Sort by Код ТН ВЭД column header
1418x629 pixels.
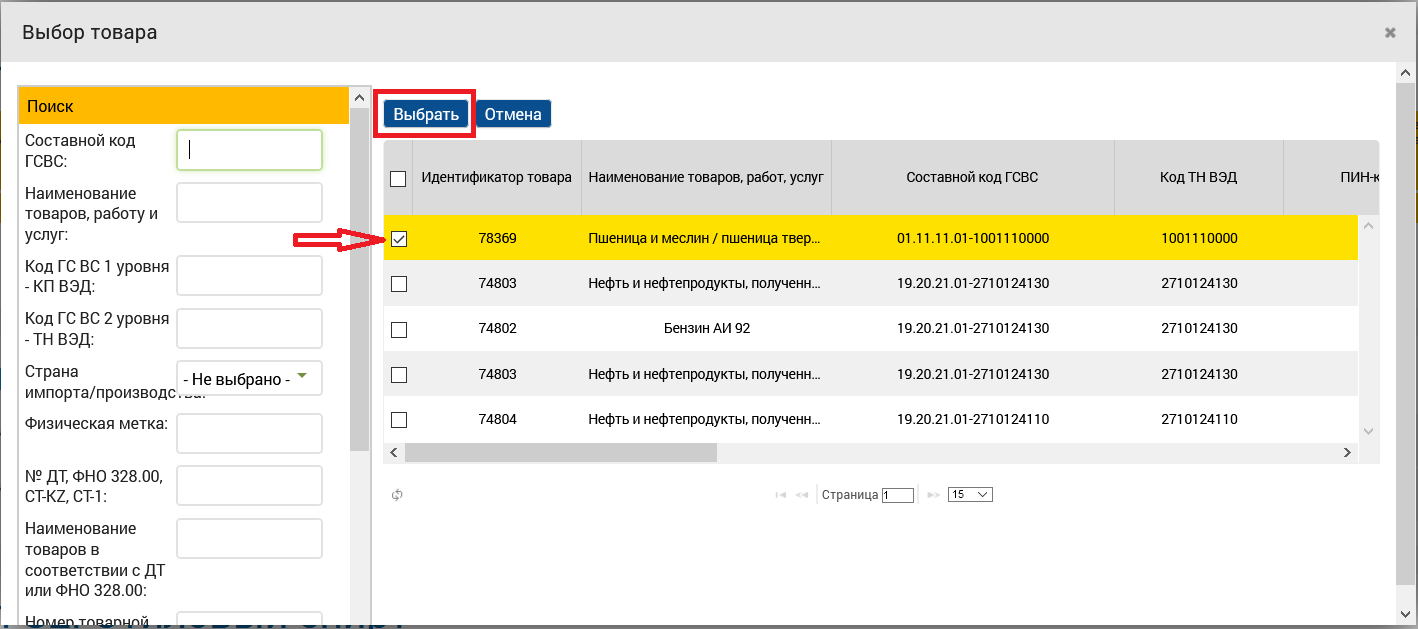tap(1199, 178)
